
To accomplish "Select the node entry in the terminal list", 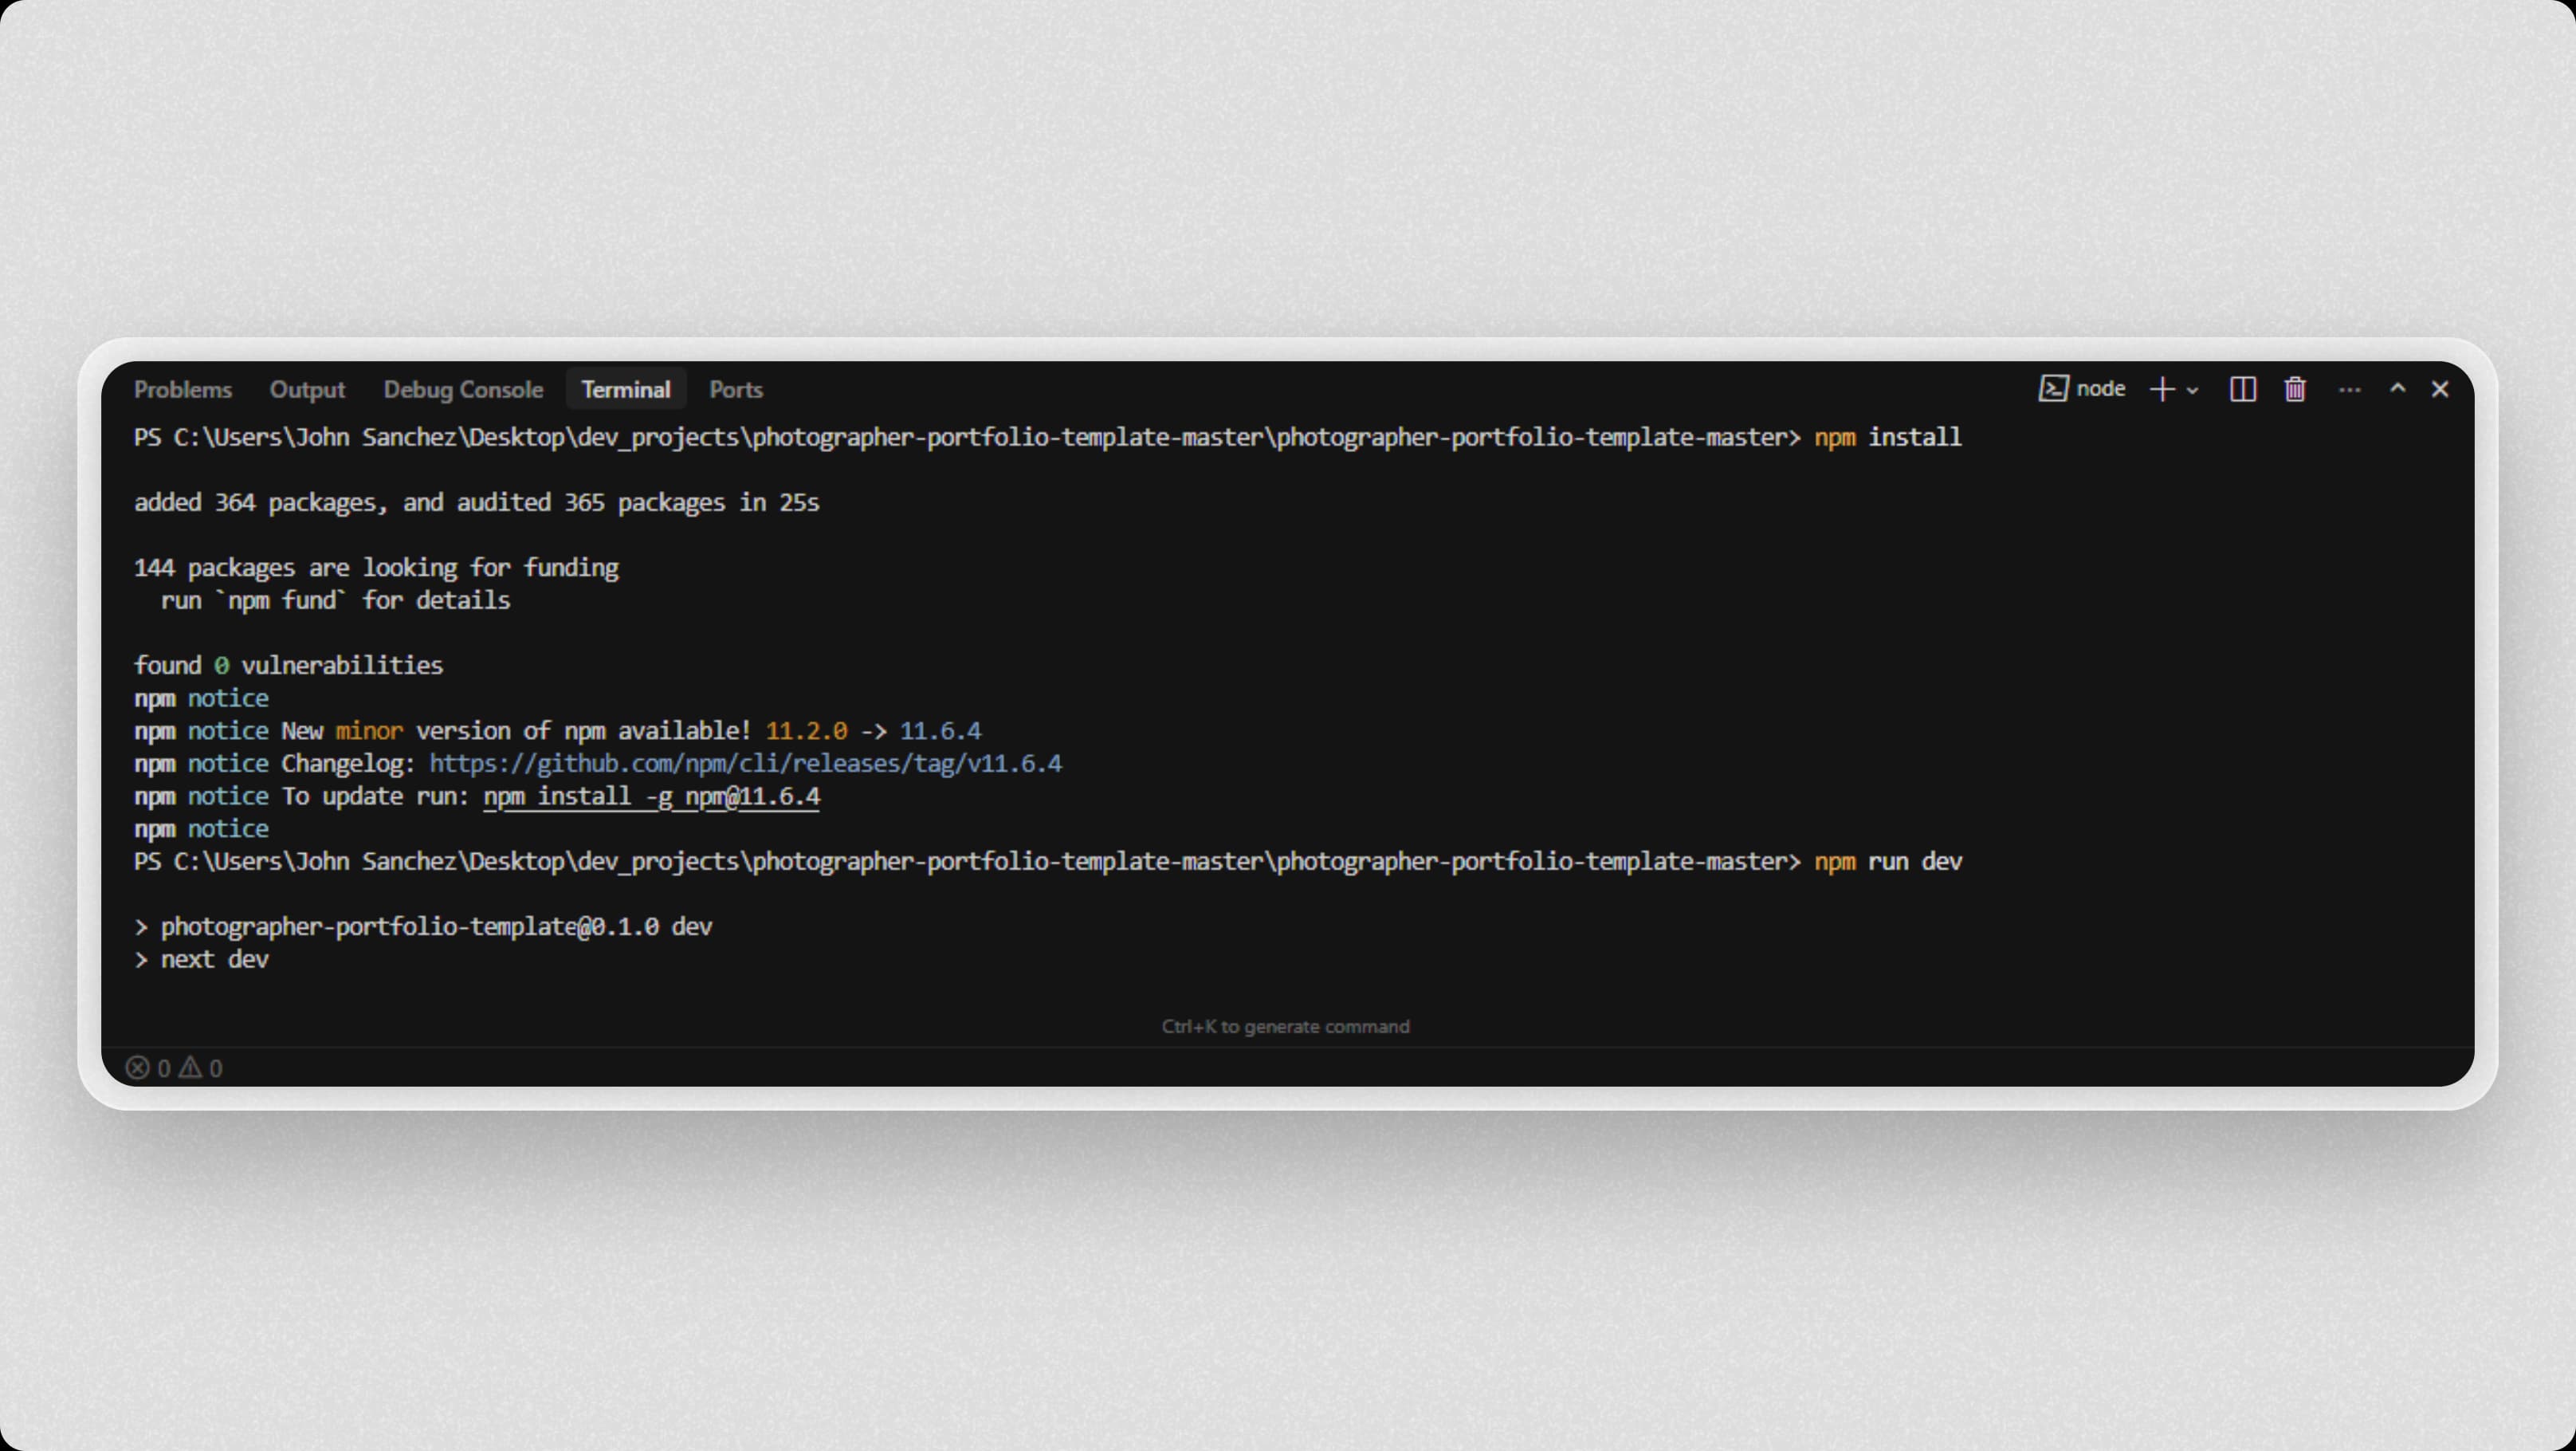I will tap(2102, 389).
